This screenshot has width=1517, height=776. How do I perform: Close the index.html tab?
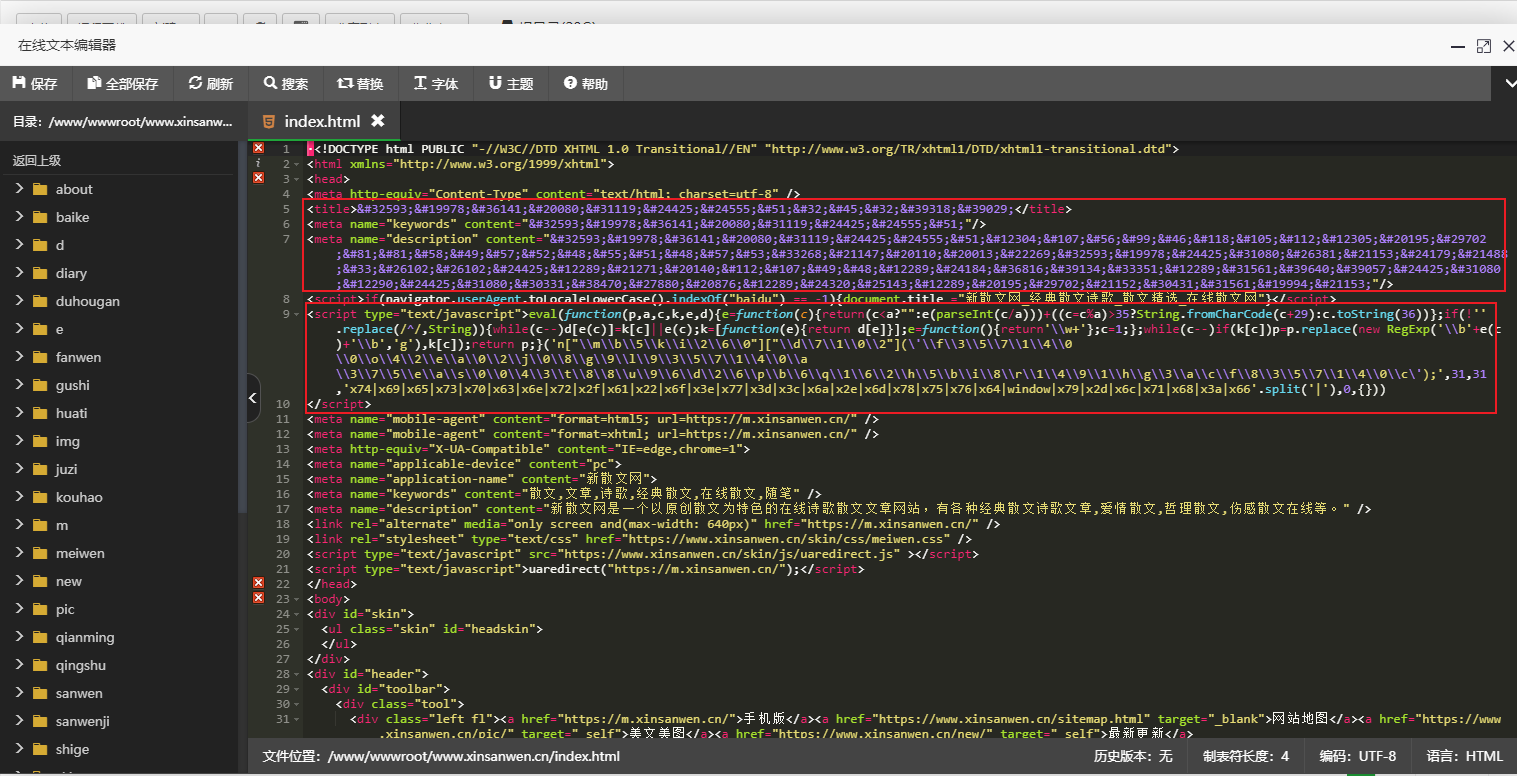tap(378, 121)
